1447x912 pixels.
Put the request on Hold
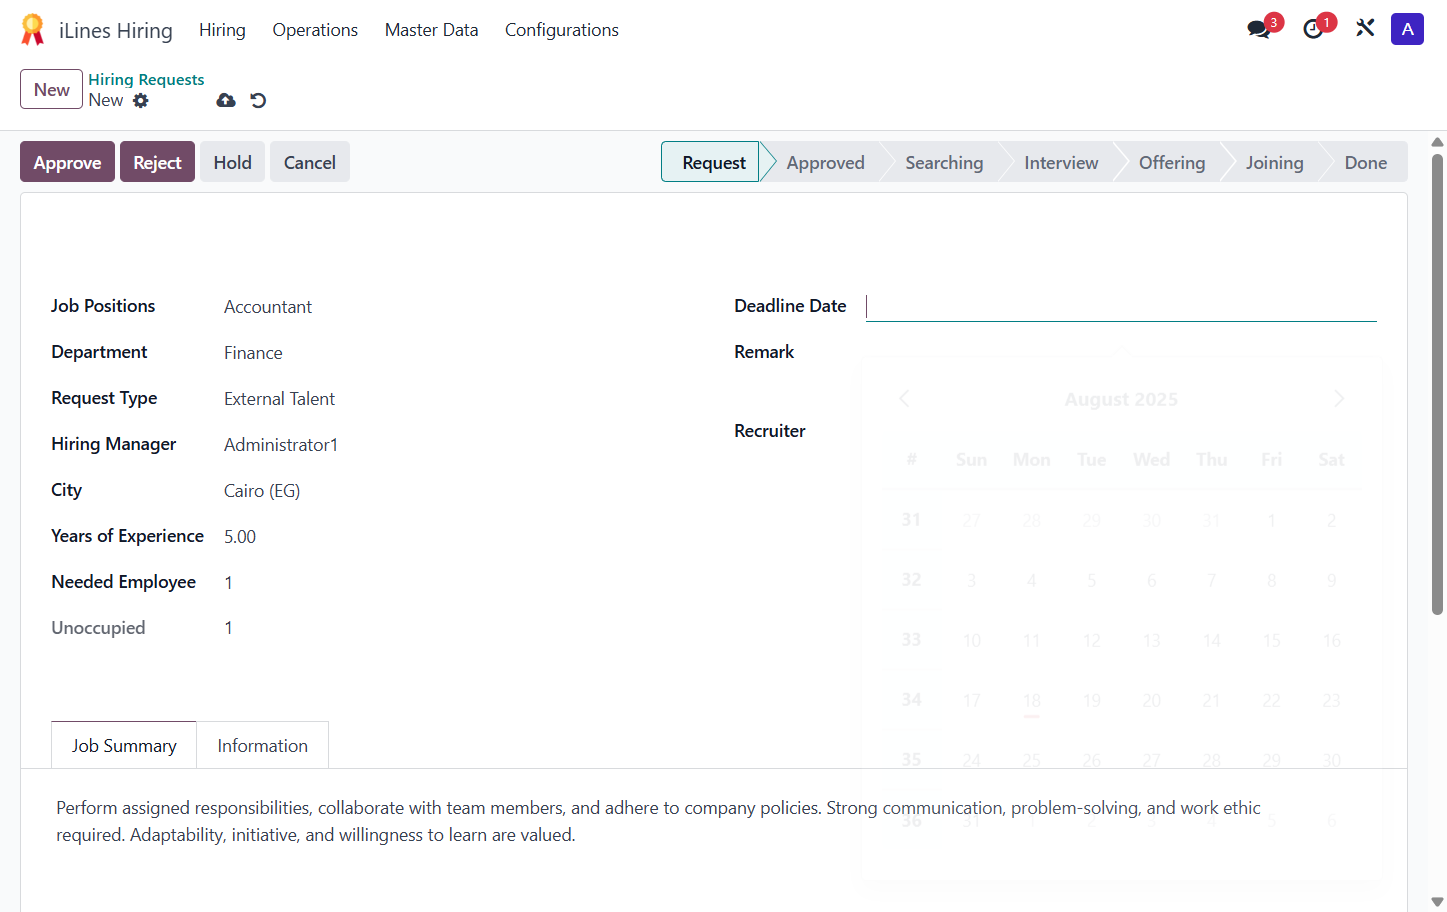pyautogui.click(x=232, y=162)
